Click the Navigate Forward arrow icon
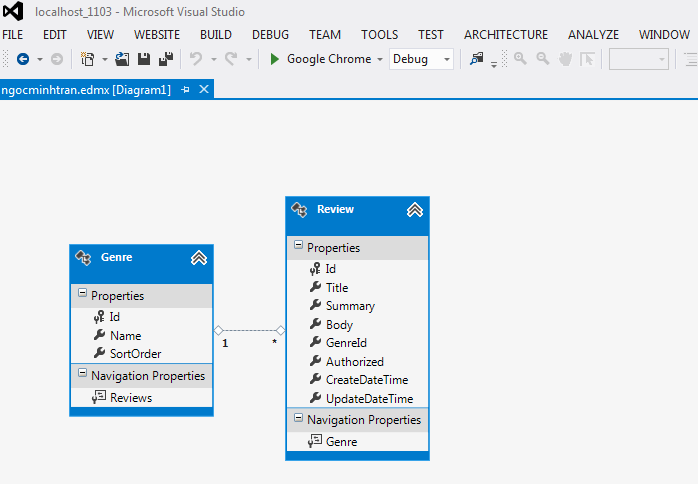 (57, 59)
